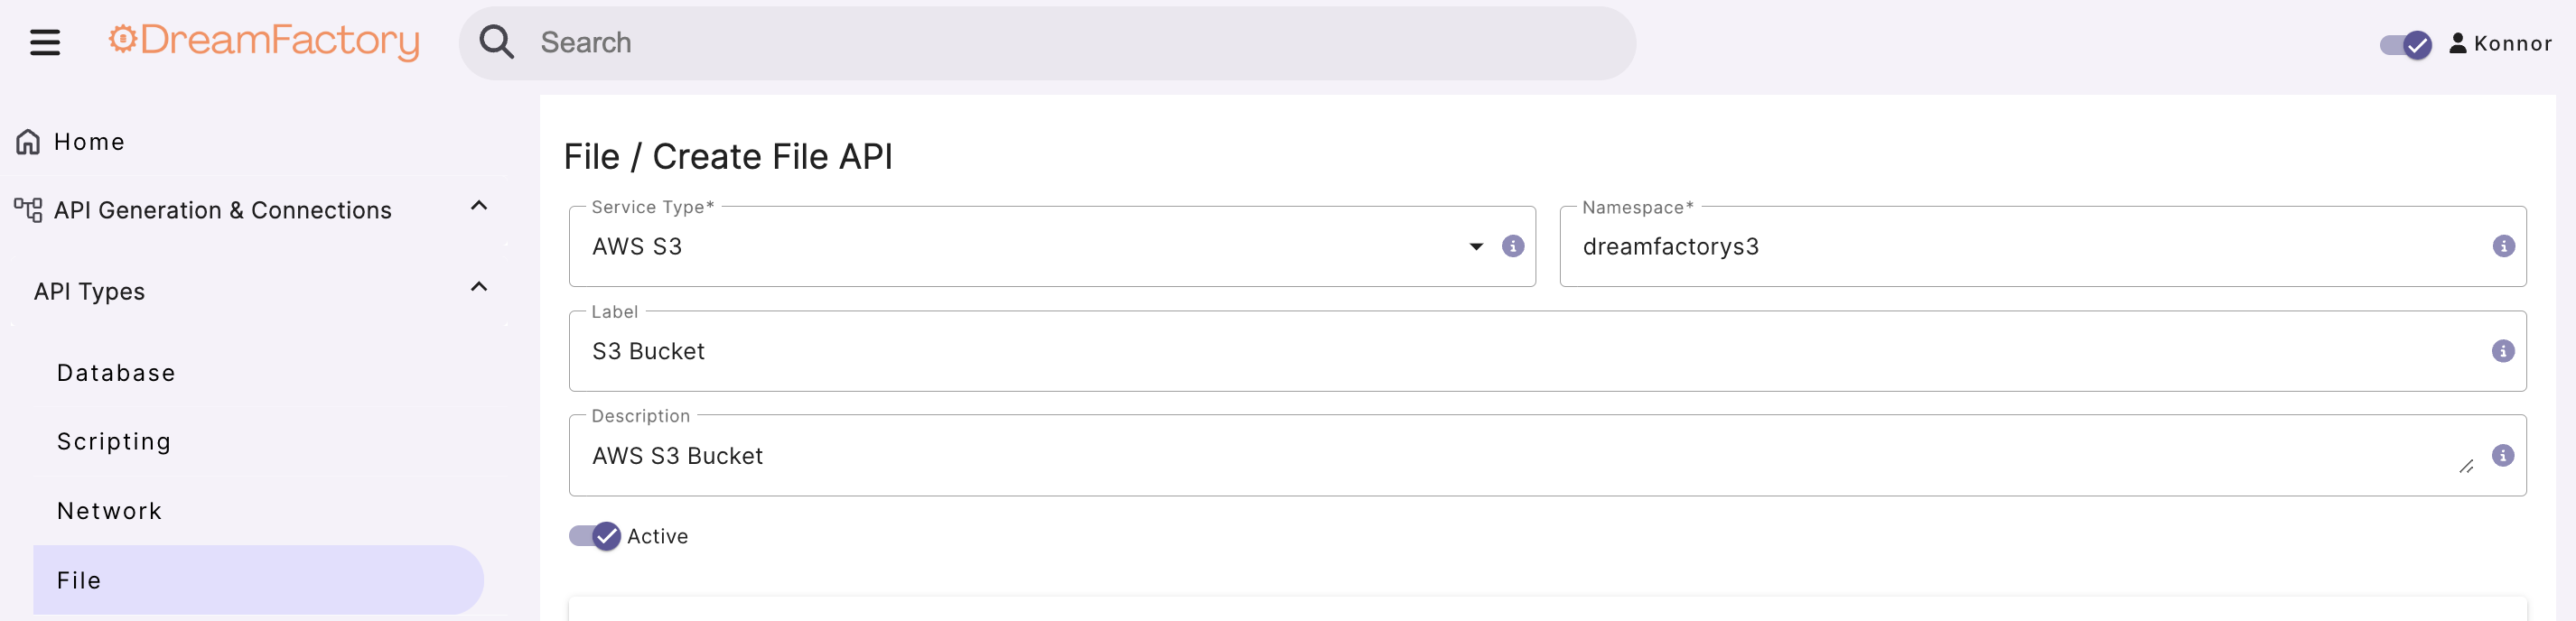Click the DreamFactory logo
The height and width of the screenshot is (621, 2576).
(263, 42)
